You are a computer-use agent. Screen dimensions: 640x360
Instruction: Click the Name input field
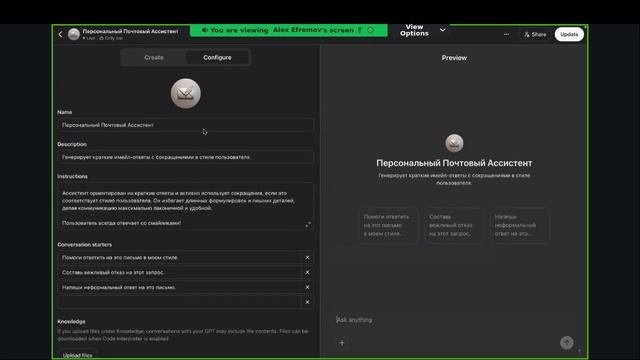click(x=185, y=125)
